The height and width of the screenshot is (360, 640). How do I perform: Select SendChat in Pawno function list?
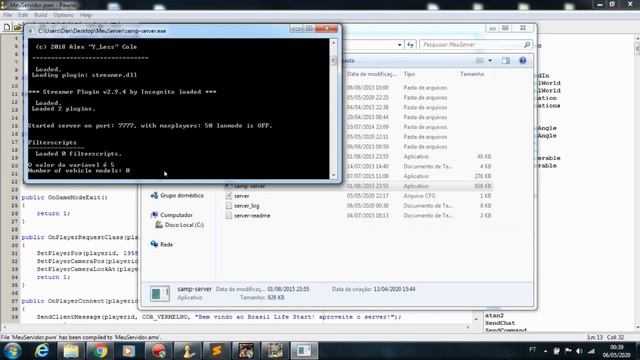(500, 323)
